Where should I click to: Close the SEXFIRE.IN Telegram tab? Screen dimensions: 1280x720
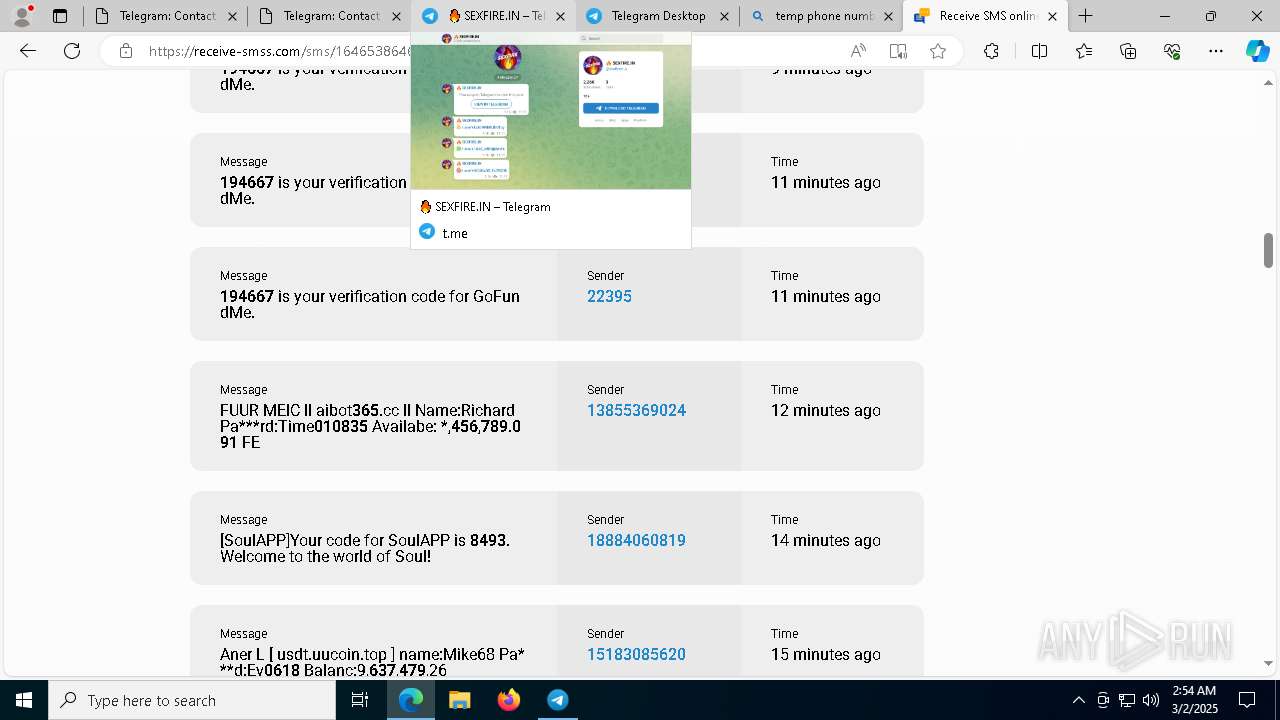pyautogui.click(x=560, y=16)
